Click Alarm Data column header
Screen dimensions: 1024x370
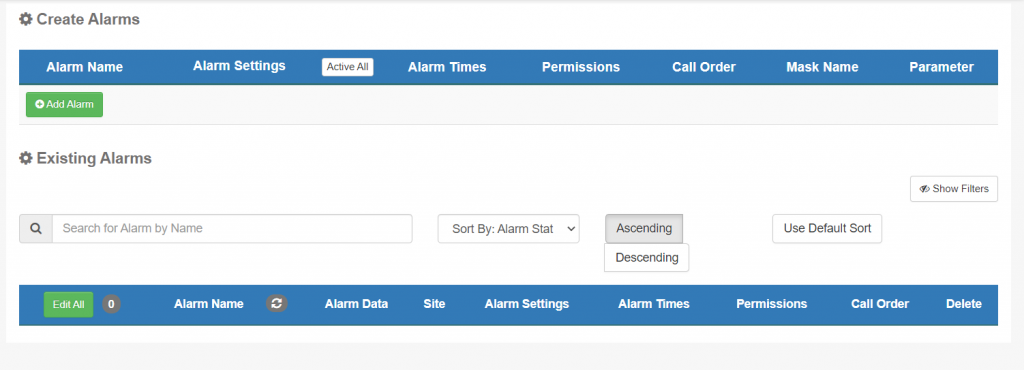(x=357, y=304)
